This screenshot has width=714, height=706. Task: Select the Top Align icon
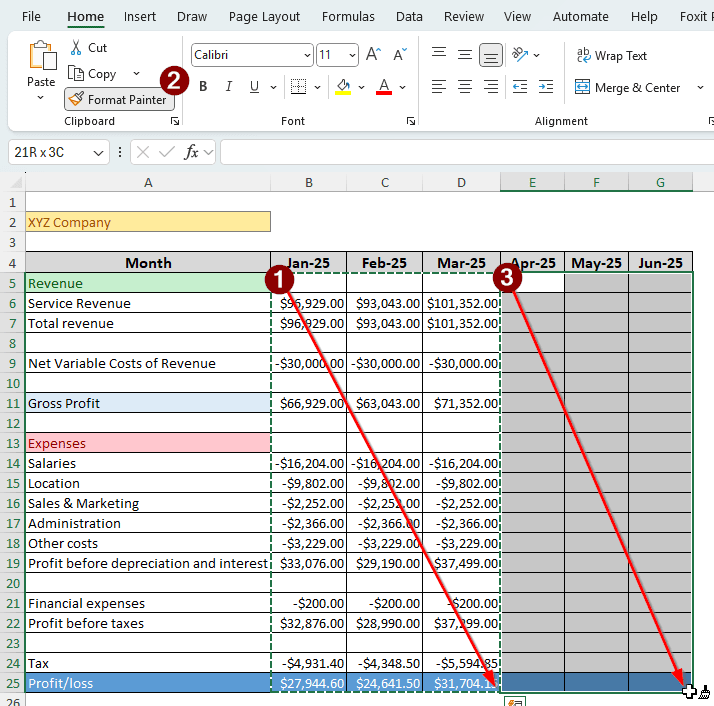point(438,55)
